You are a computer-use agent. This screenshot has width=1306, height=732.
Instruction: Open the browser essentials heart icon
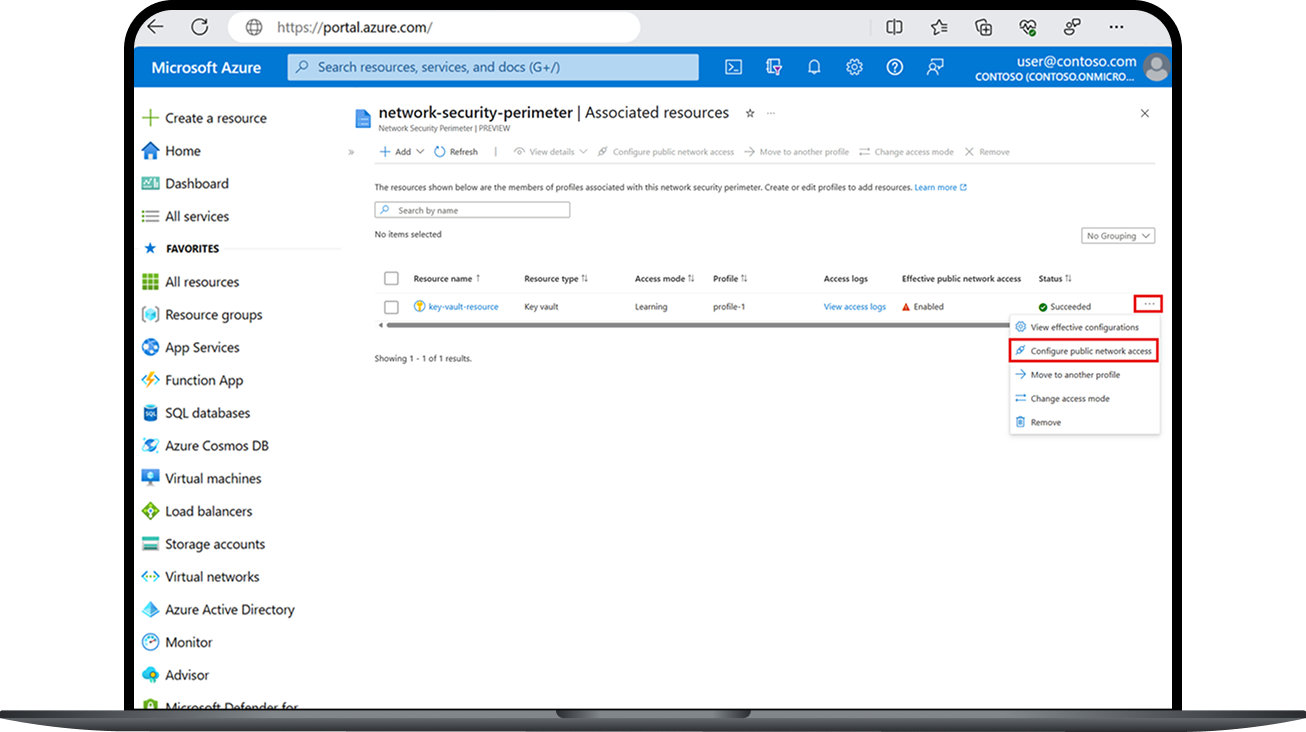pyautogui.click(x=1028, y=27)
